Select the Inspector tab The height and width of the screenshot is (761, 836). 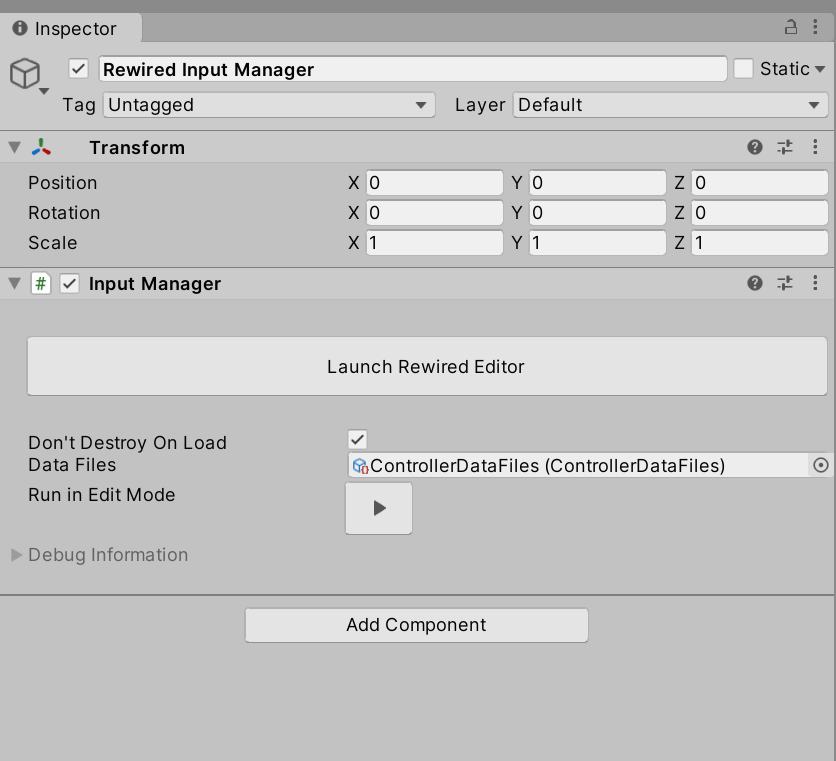click(x=70, y=28)
